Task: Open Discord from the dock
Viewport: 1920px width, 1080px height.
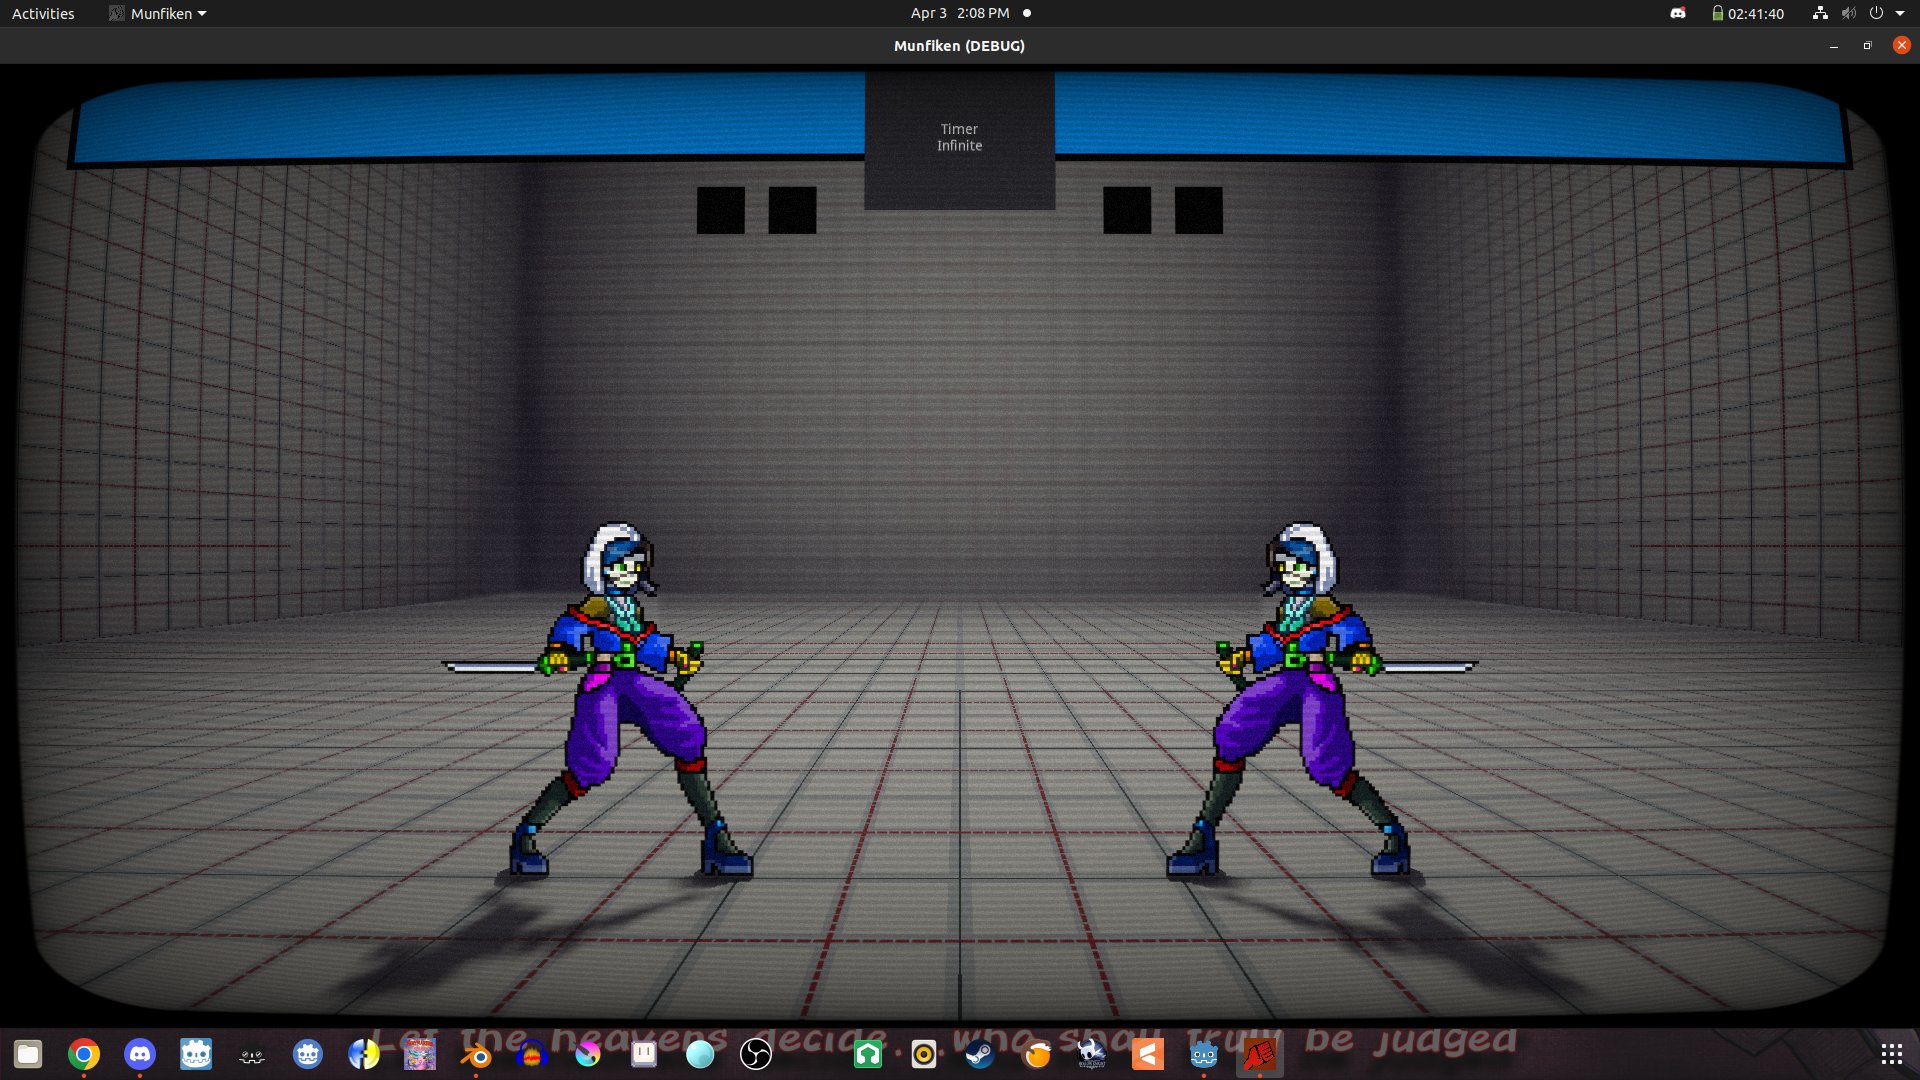Action: click(x=140, y=1054)
